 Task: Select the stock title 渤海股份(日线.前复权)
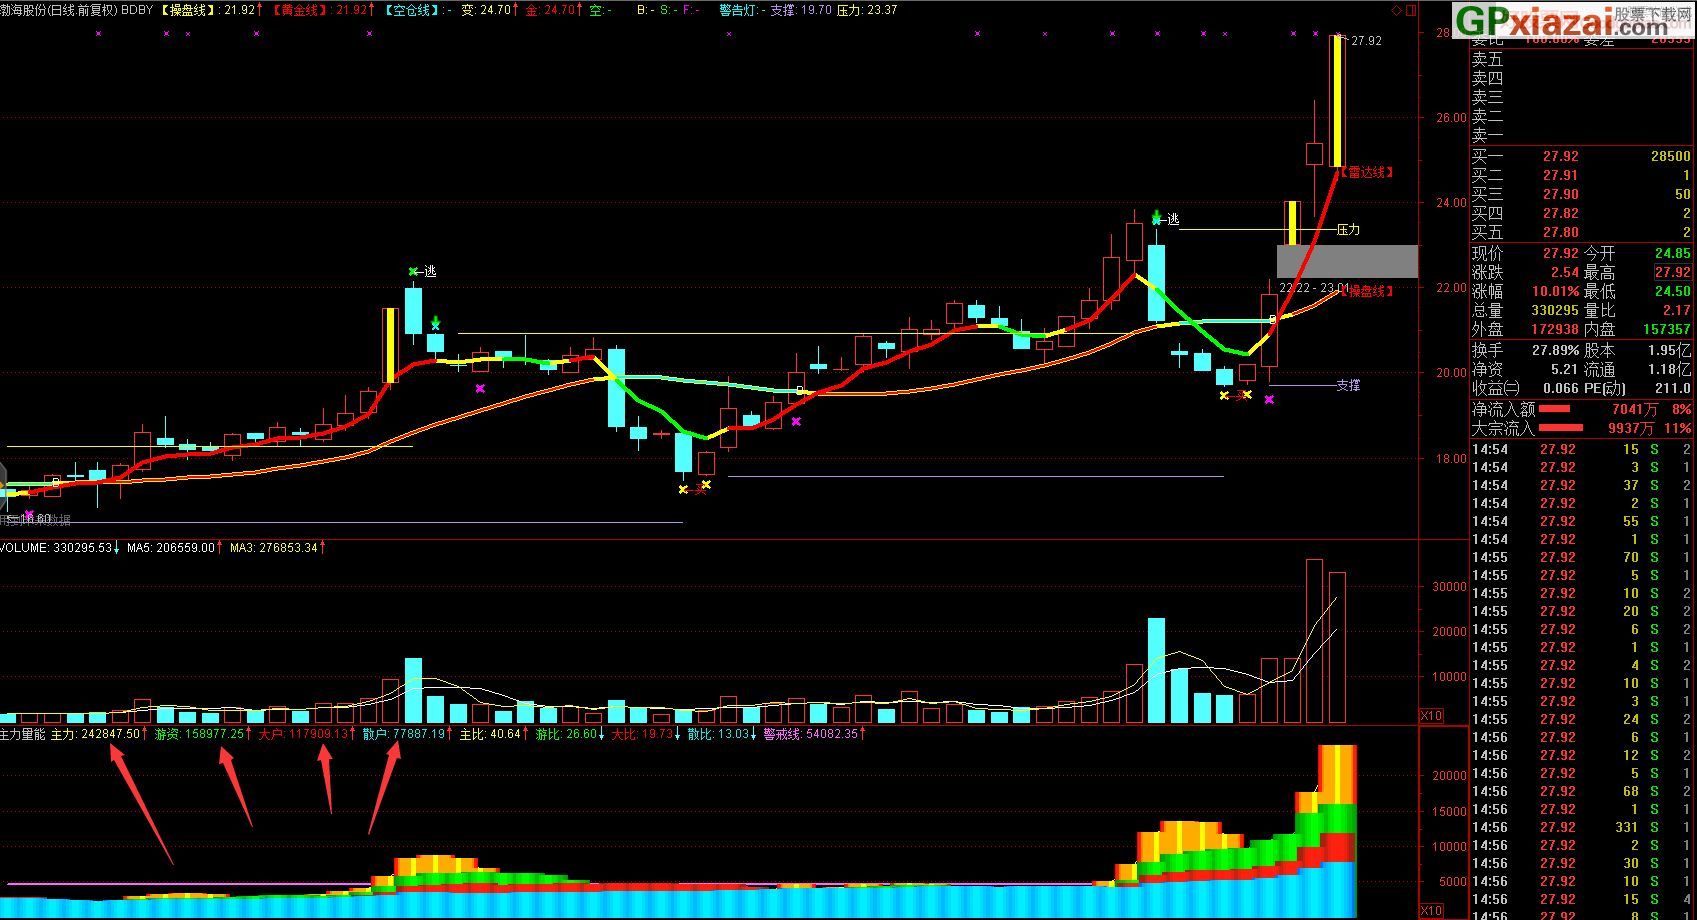coord(59,9)
